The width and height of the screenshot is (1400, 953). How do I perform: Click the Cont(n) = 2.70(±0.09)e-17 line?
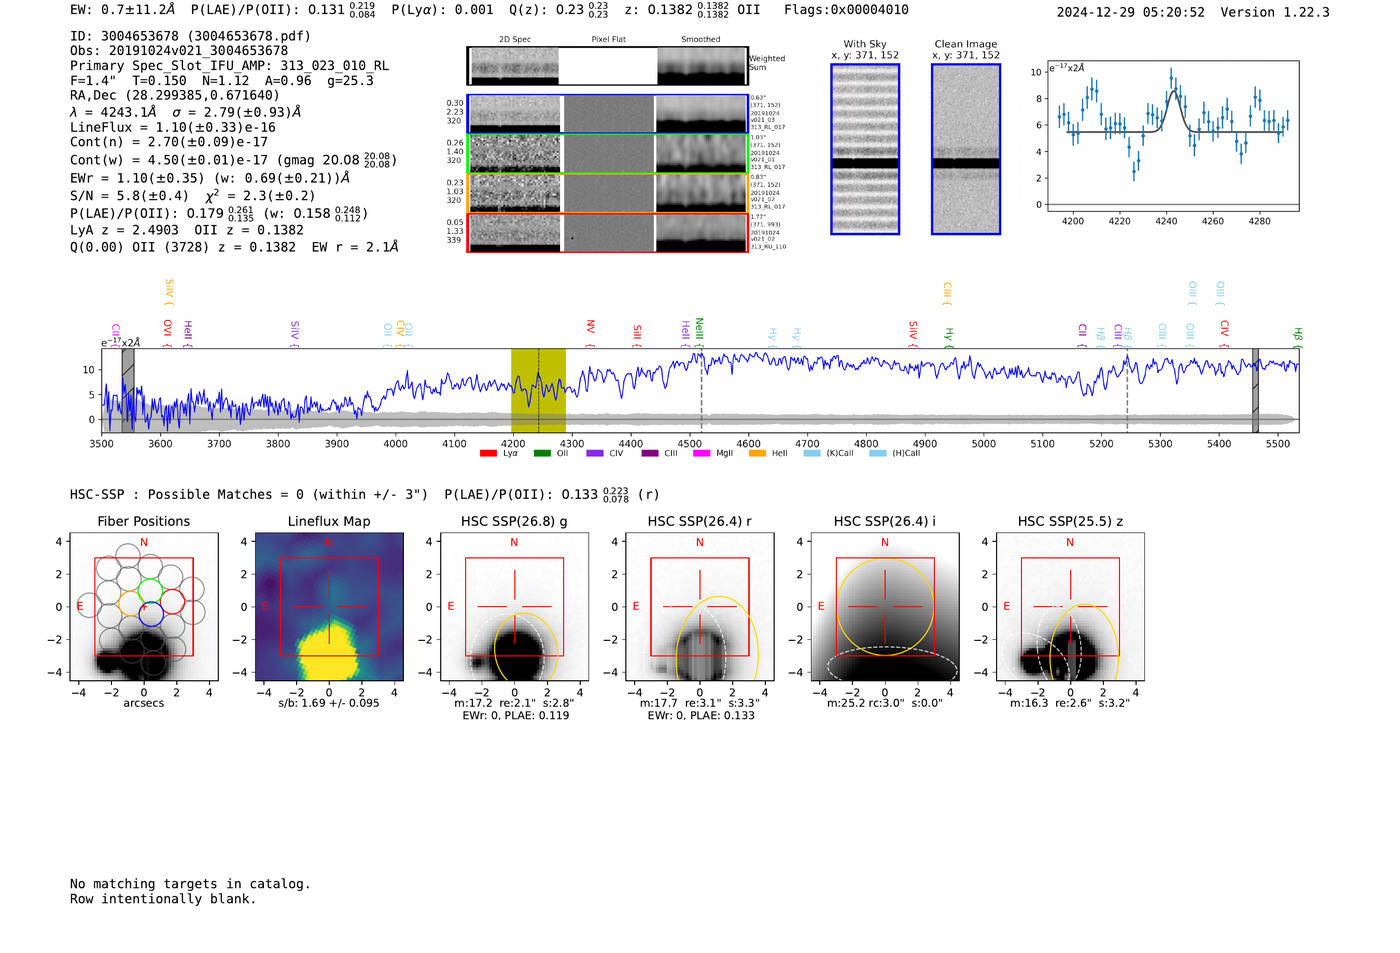tap(169, 143)
